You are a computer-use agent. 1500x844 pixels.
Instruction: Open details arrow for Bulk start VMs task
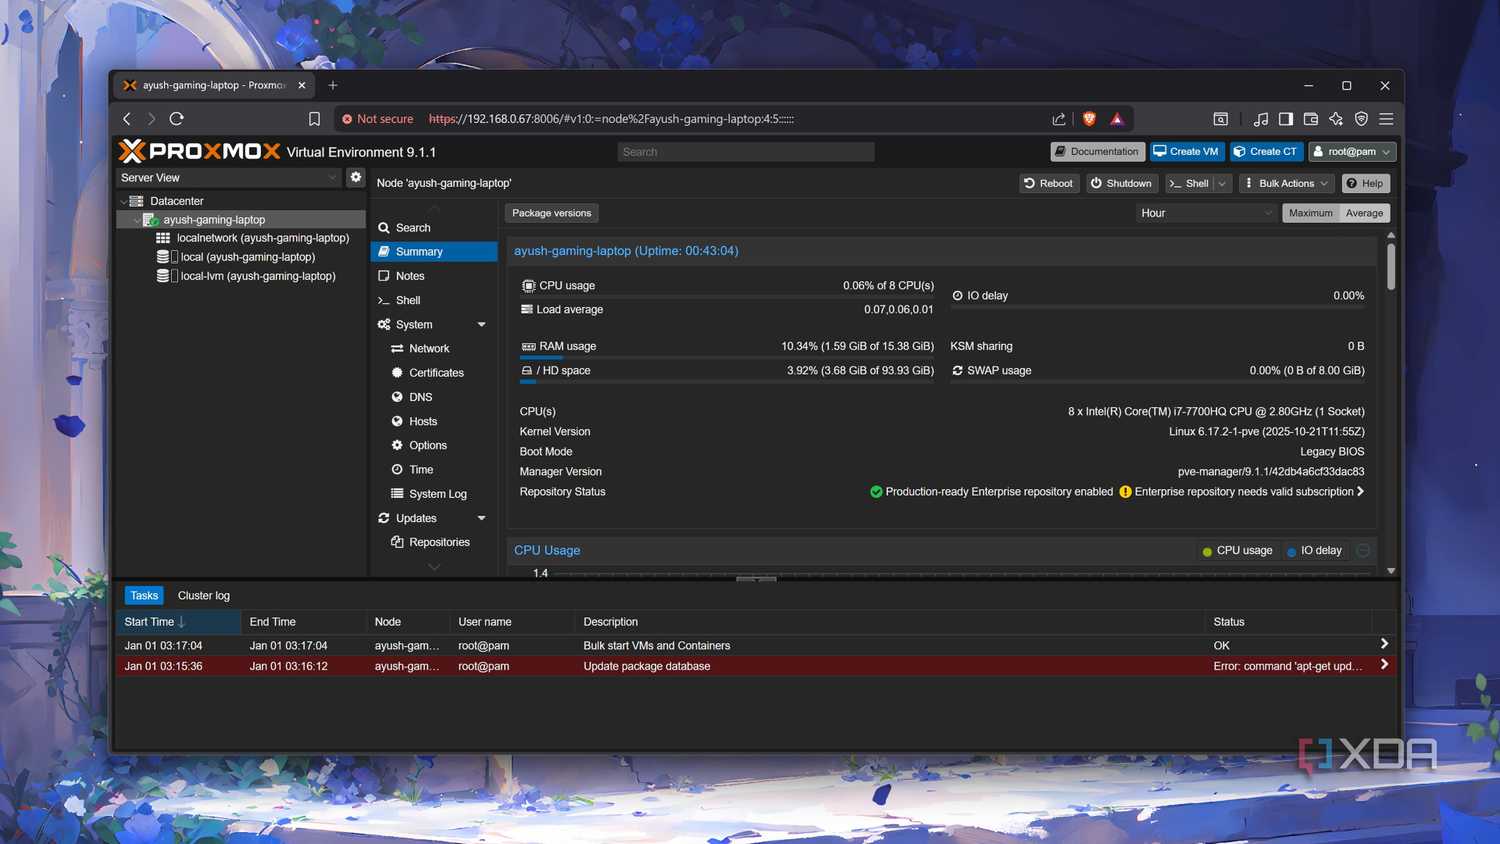(1384, 644)
